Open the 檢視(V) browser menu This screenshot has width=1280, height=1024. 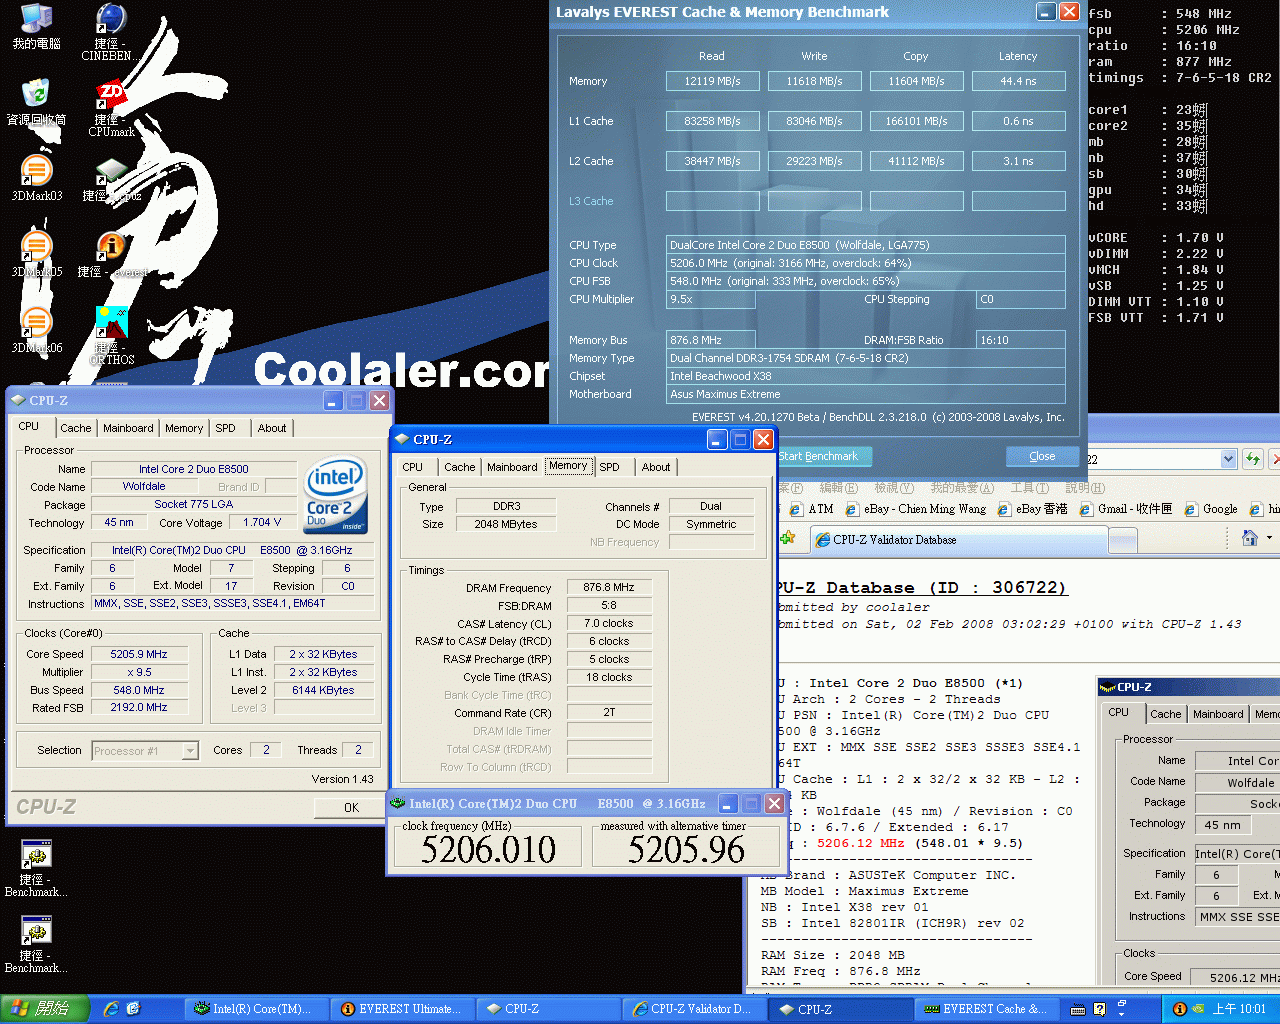(893, 488)
